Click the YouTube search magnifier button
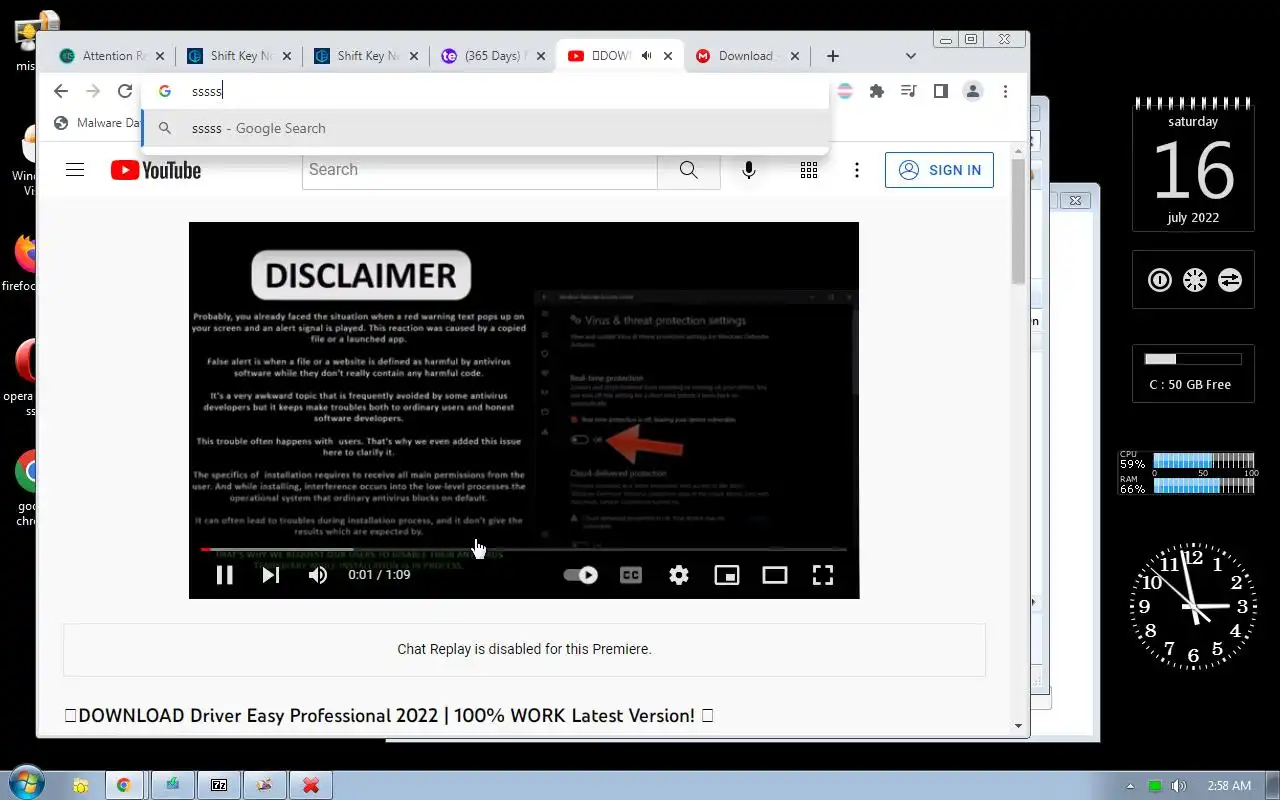Image resolution: width=1280 pixels, height=800 pixels. click(x=689, y=170)
